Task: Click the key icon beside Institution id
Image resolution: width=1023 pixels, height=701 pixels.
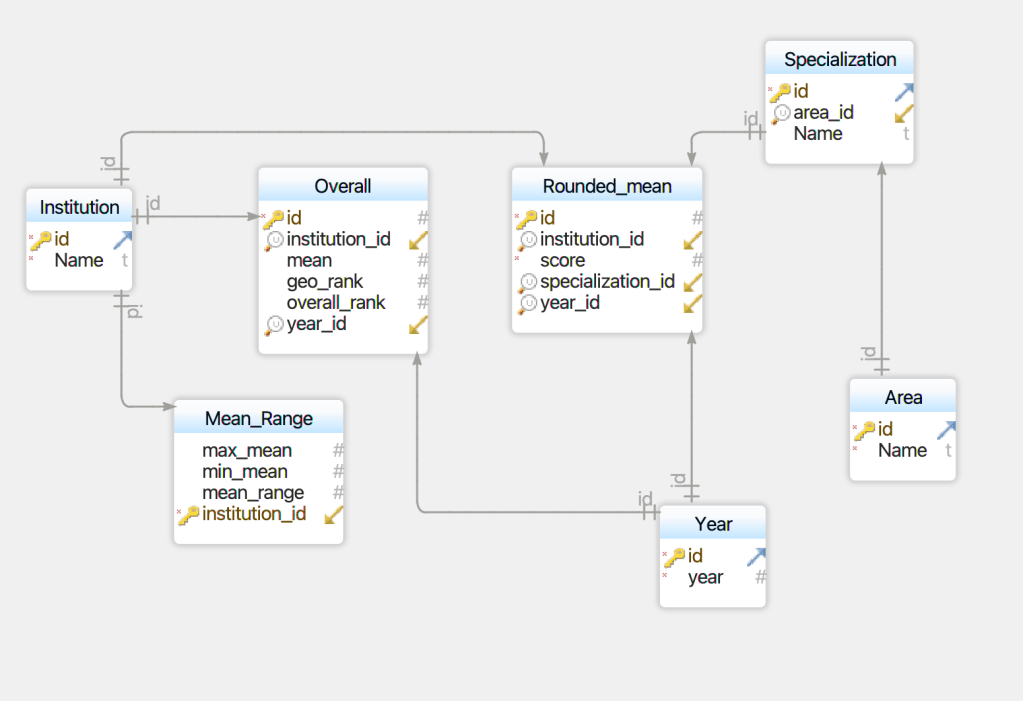Action: pos(41,240)
